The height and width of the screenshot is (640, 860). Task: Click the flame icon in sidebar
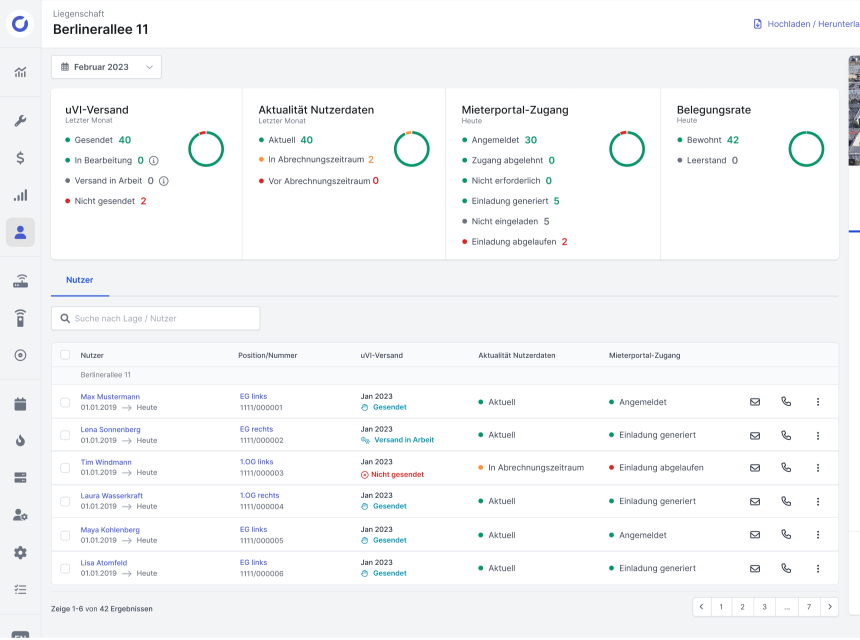(20, 441)
